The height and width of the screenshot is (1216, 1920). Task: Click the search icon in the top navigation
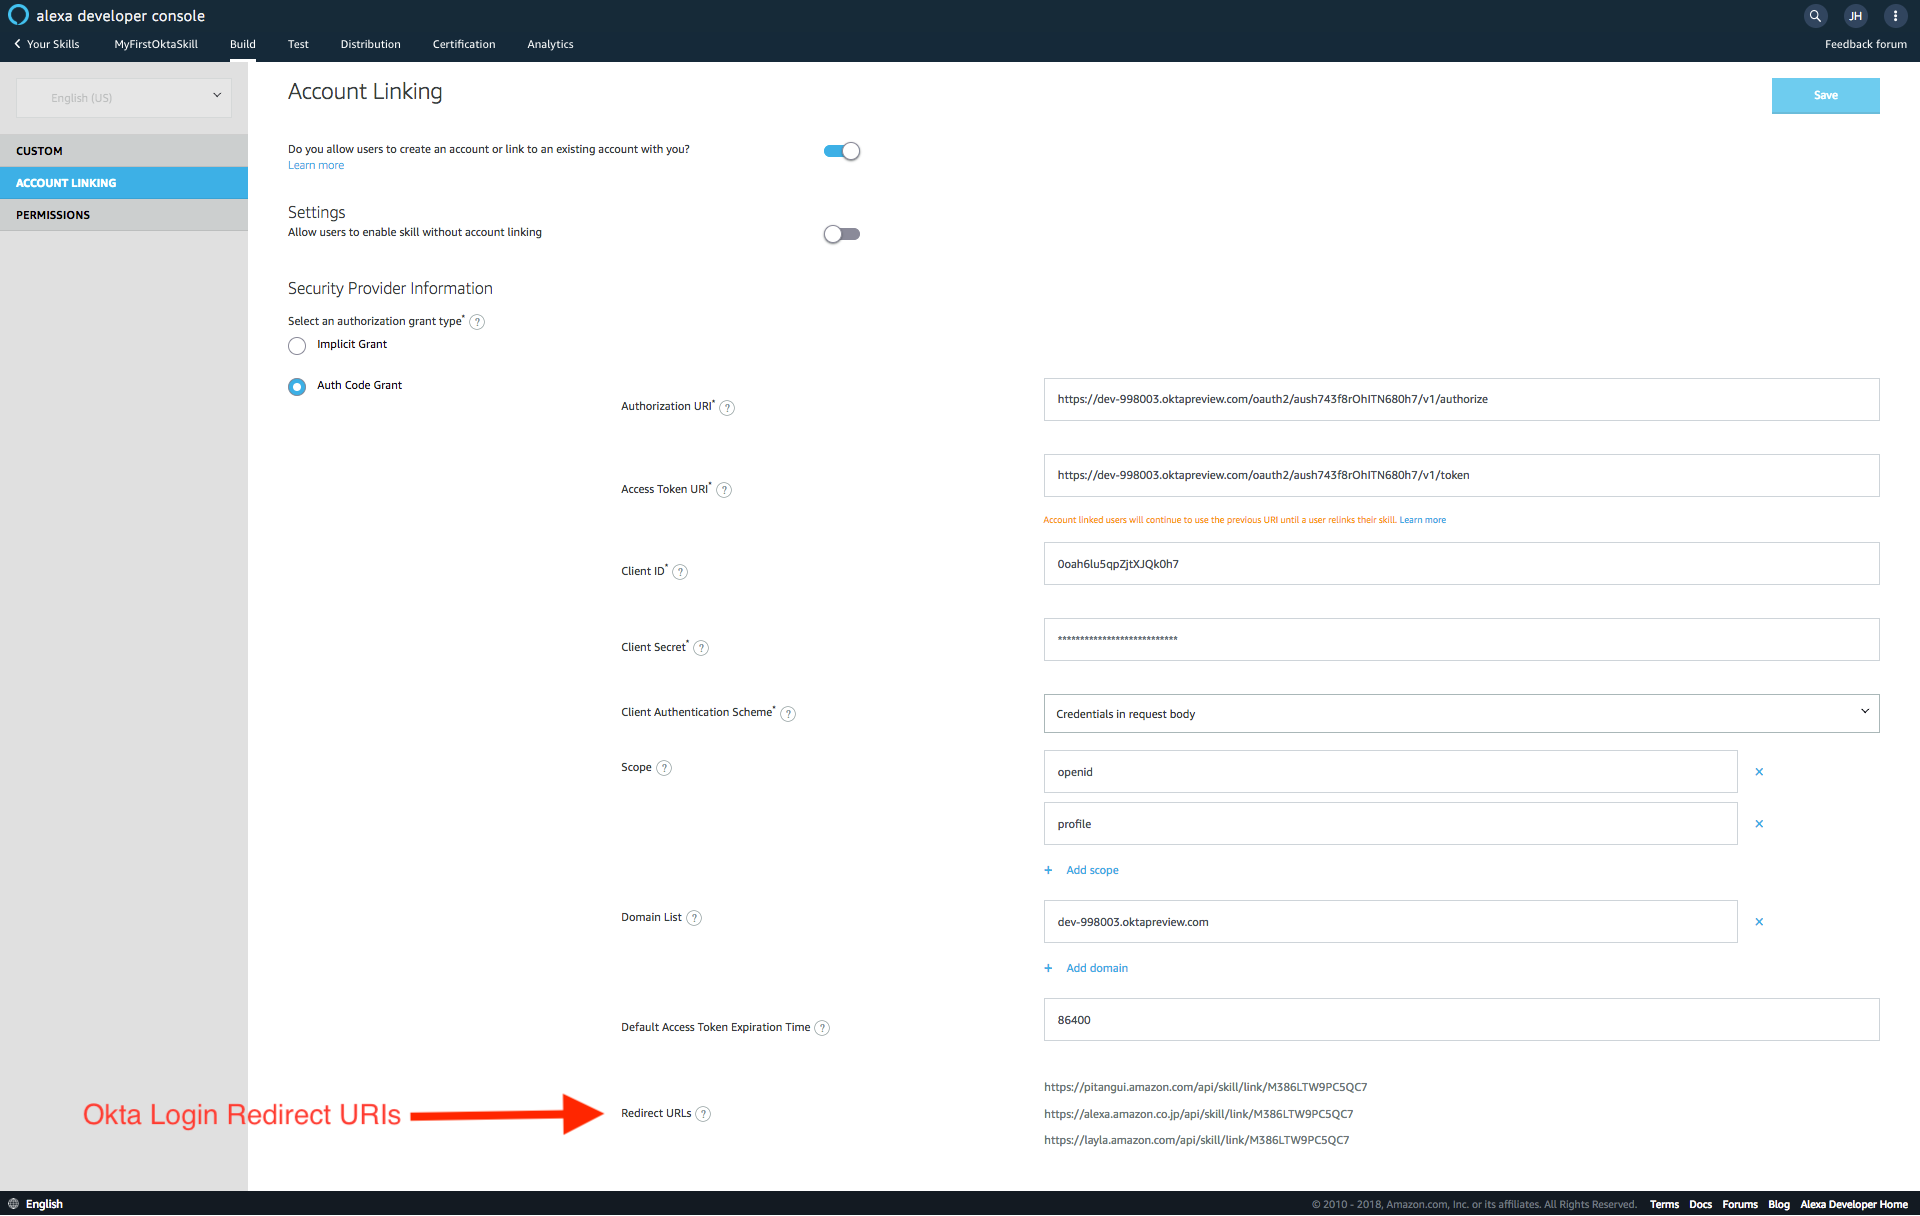coord(1815,15)
